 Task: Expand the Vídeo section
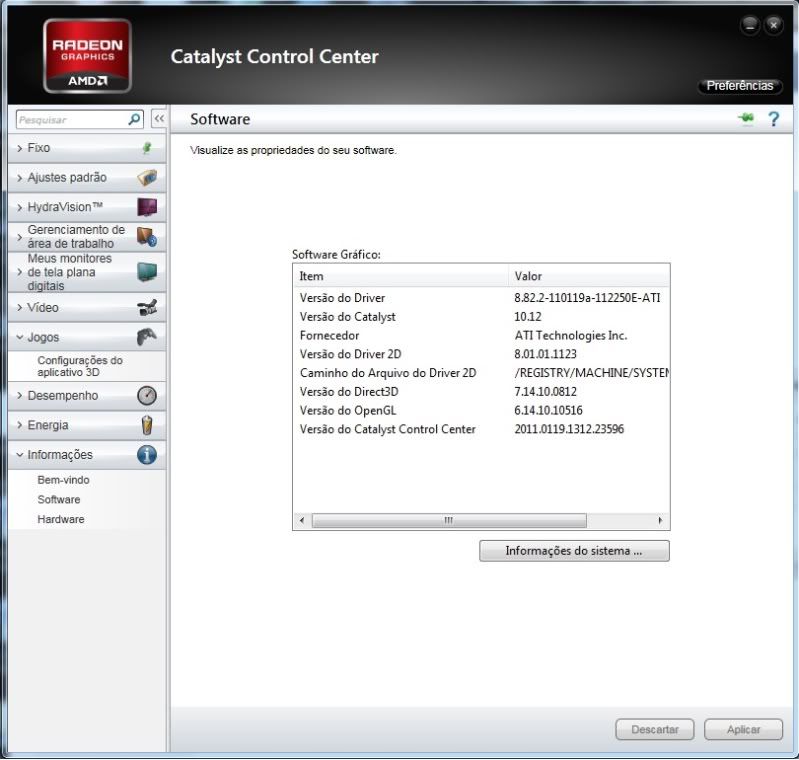(87, 308)
